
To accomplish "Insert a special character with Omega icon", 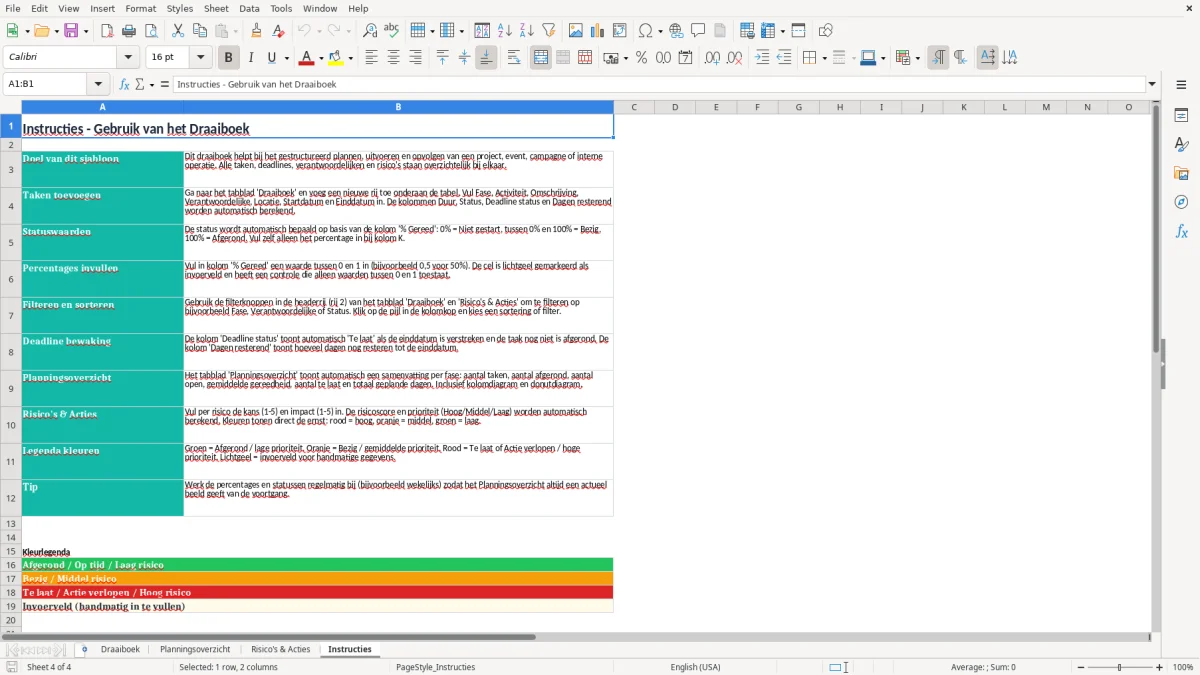I will (x=645, y=31).
